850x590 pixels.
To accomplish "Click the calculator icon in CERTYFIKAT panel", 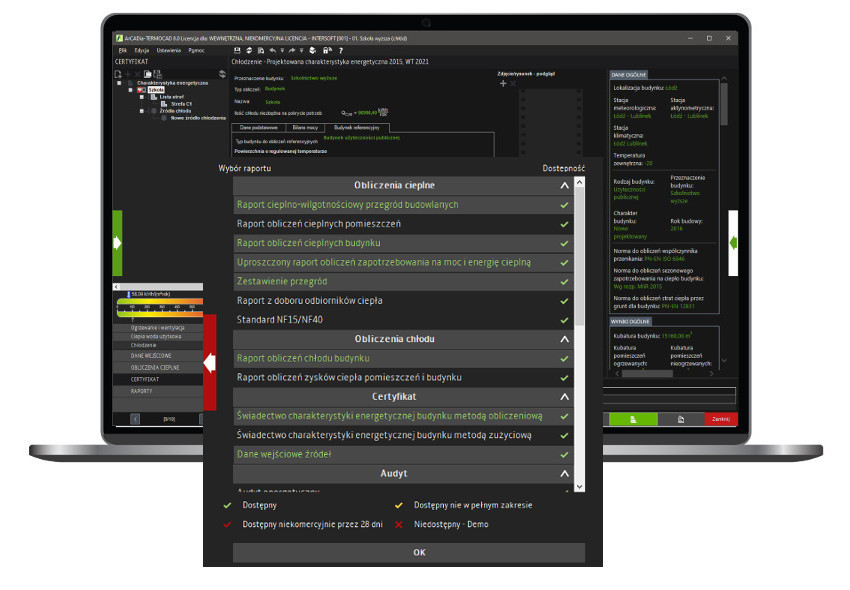I will coord(157,74).
